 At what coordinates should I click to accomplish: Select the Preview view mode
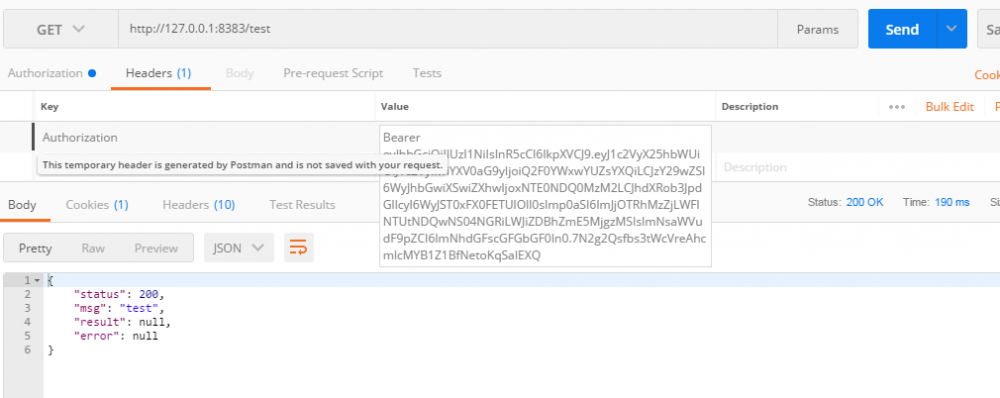pyautogui.click(x=156, y=248)
